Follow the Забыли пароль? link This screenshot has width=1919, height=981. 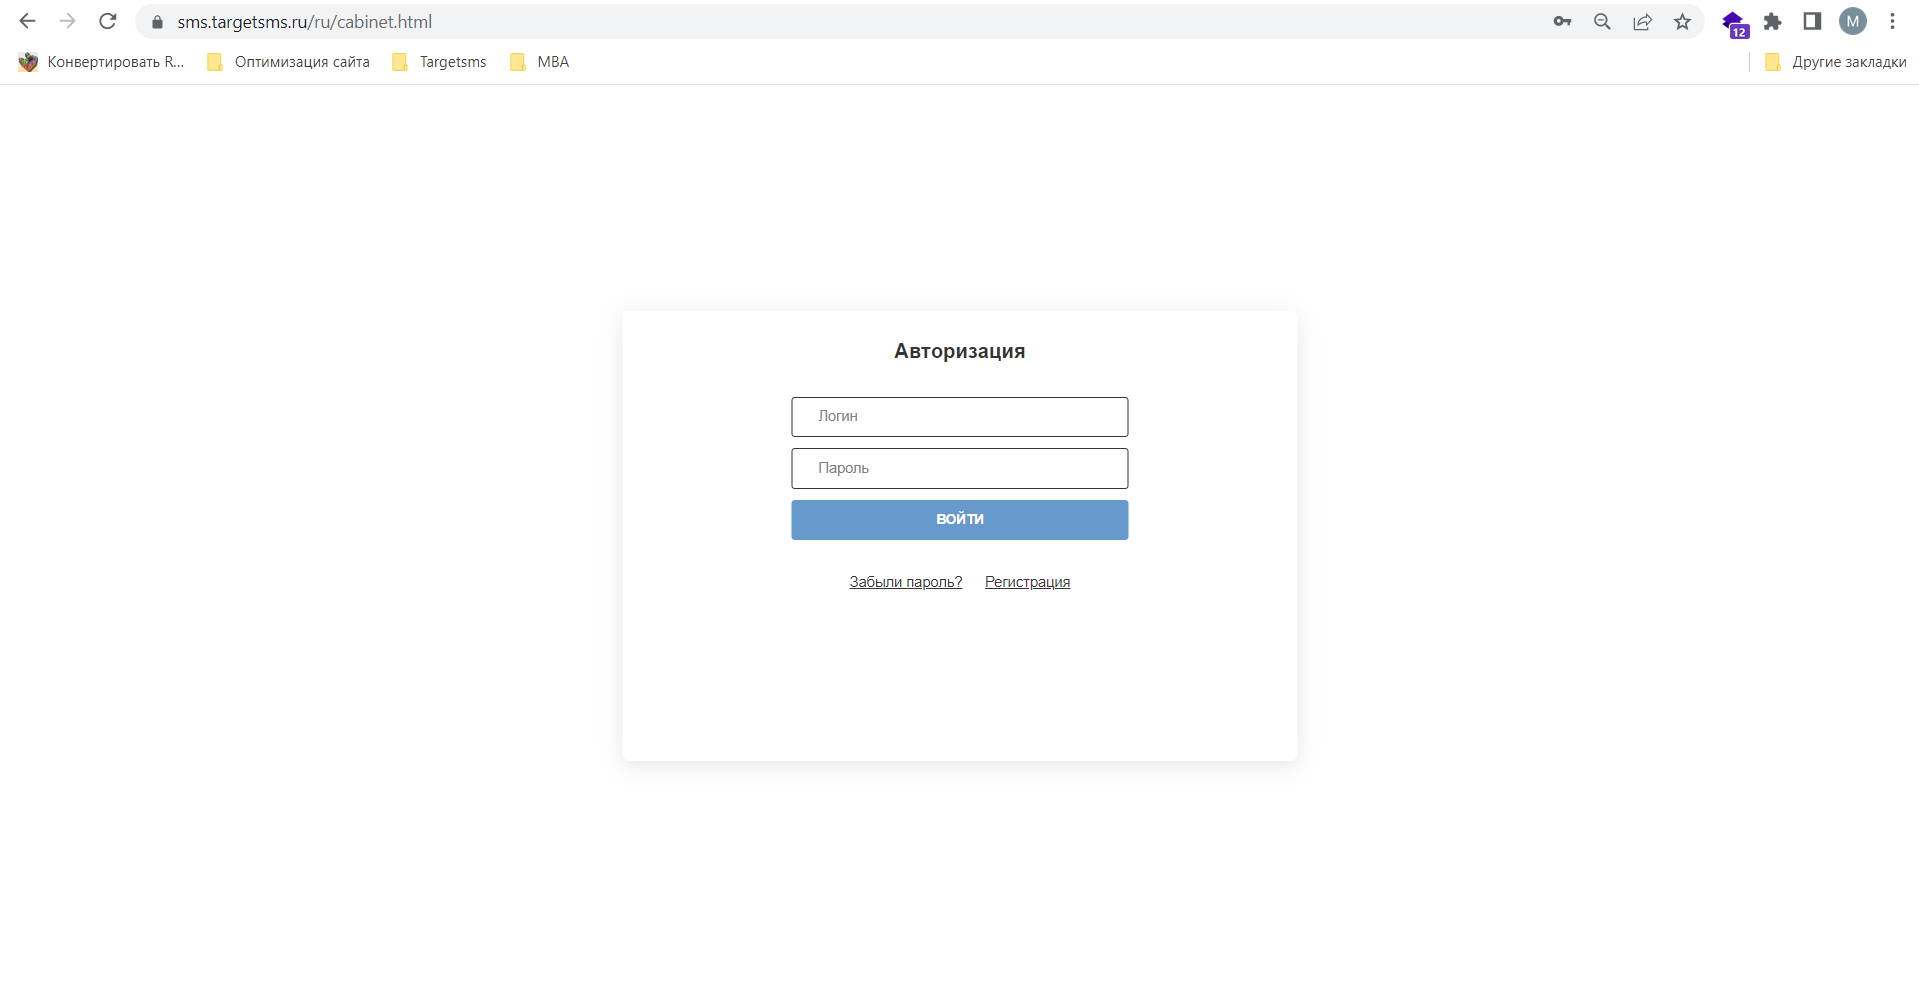click(906, 582)
